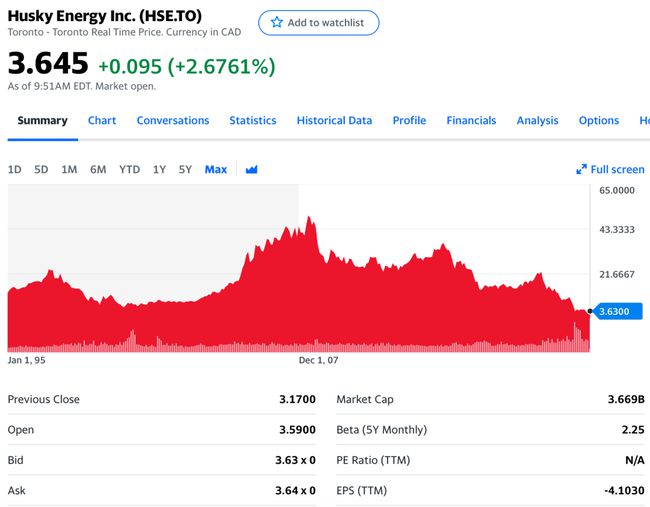
Task: Click the current price 3.645
Action: point(48,63)
